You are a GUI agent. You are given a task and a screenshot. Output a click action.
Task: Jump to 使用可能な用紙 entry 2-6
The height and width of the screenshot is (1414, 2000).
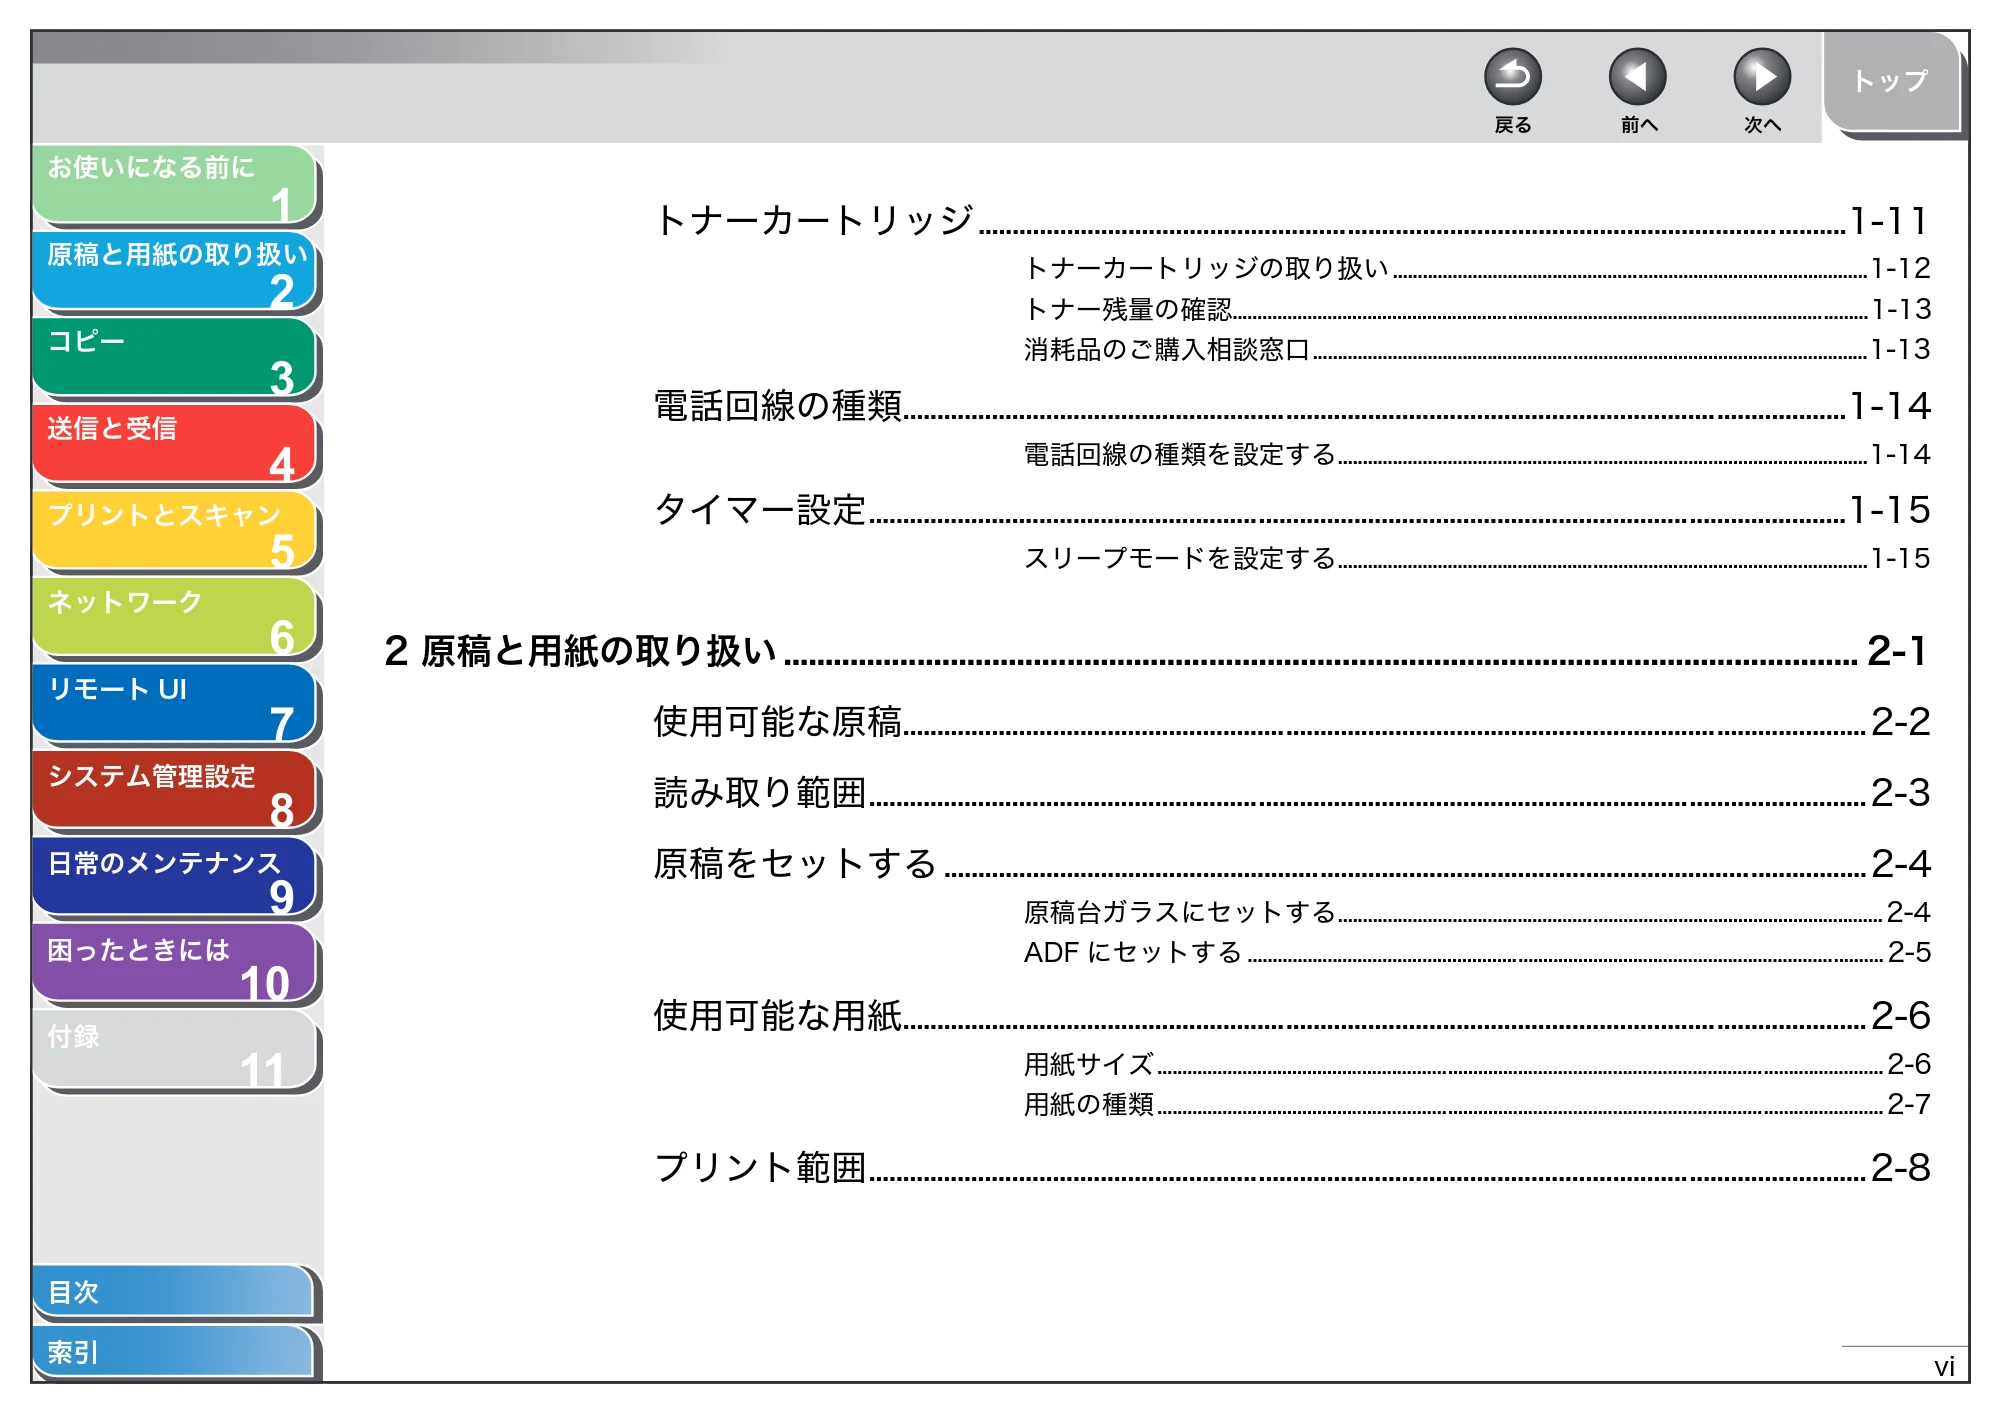(1291, 1016)
